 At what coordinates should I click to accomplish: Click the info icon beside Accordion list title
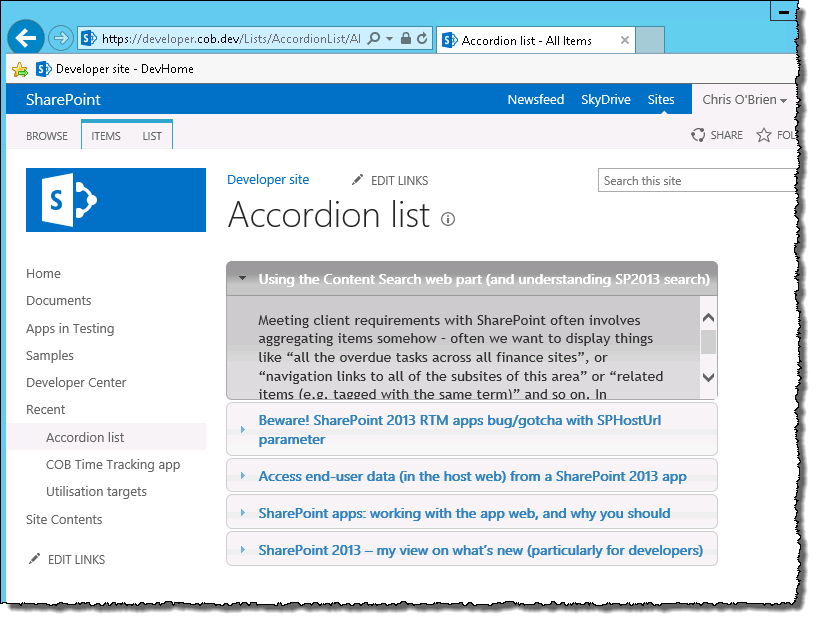coord(448,219)
